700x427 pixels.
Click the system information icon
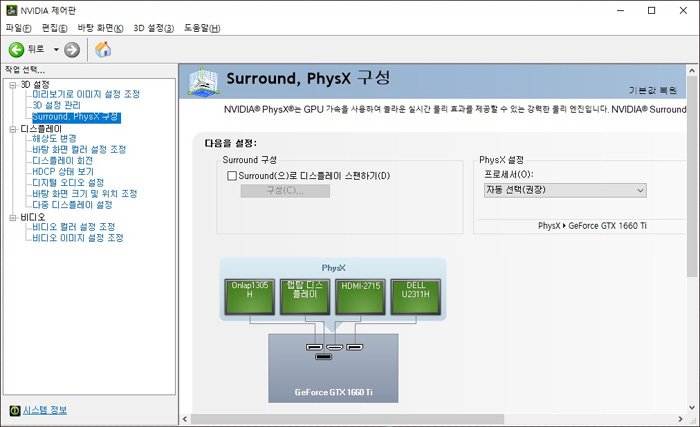click(15, 410)
